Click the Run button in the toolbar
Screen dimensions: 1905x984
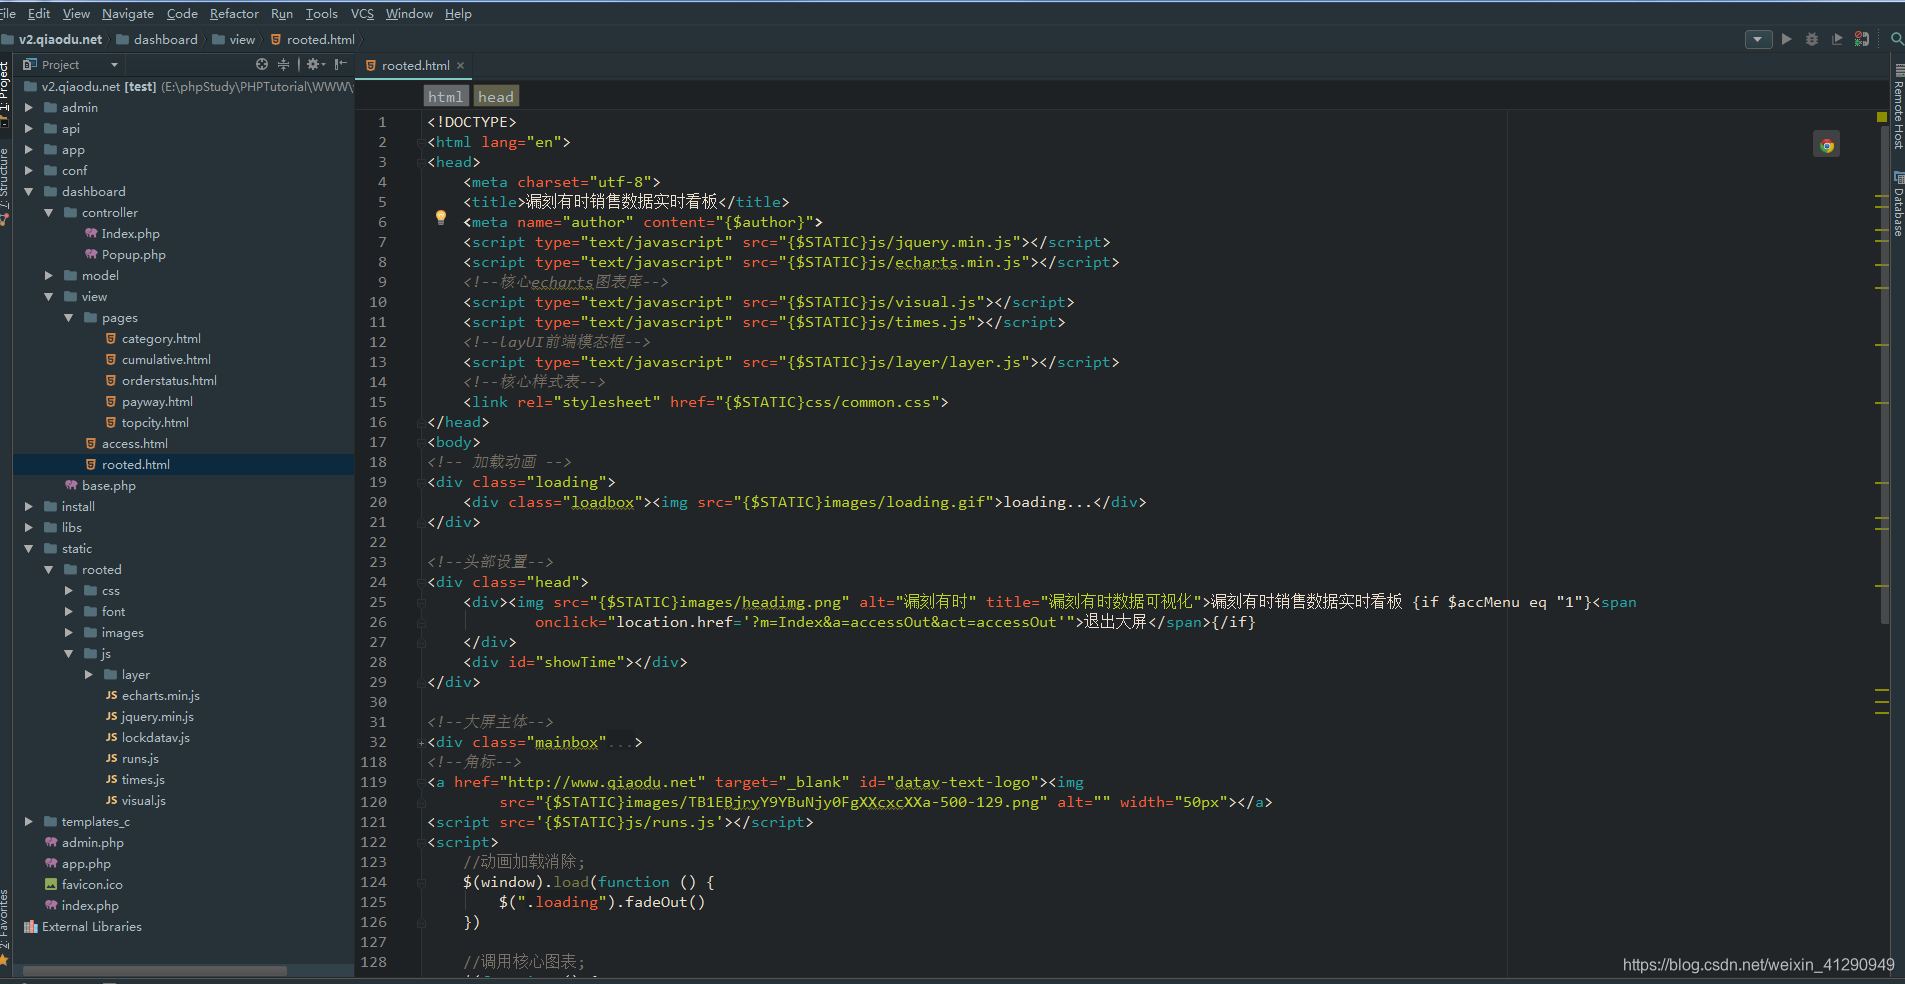click(1786, 39)
